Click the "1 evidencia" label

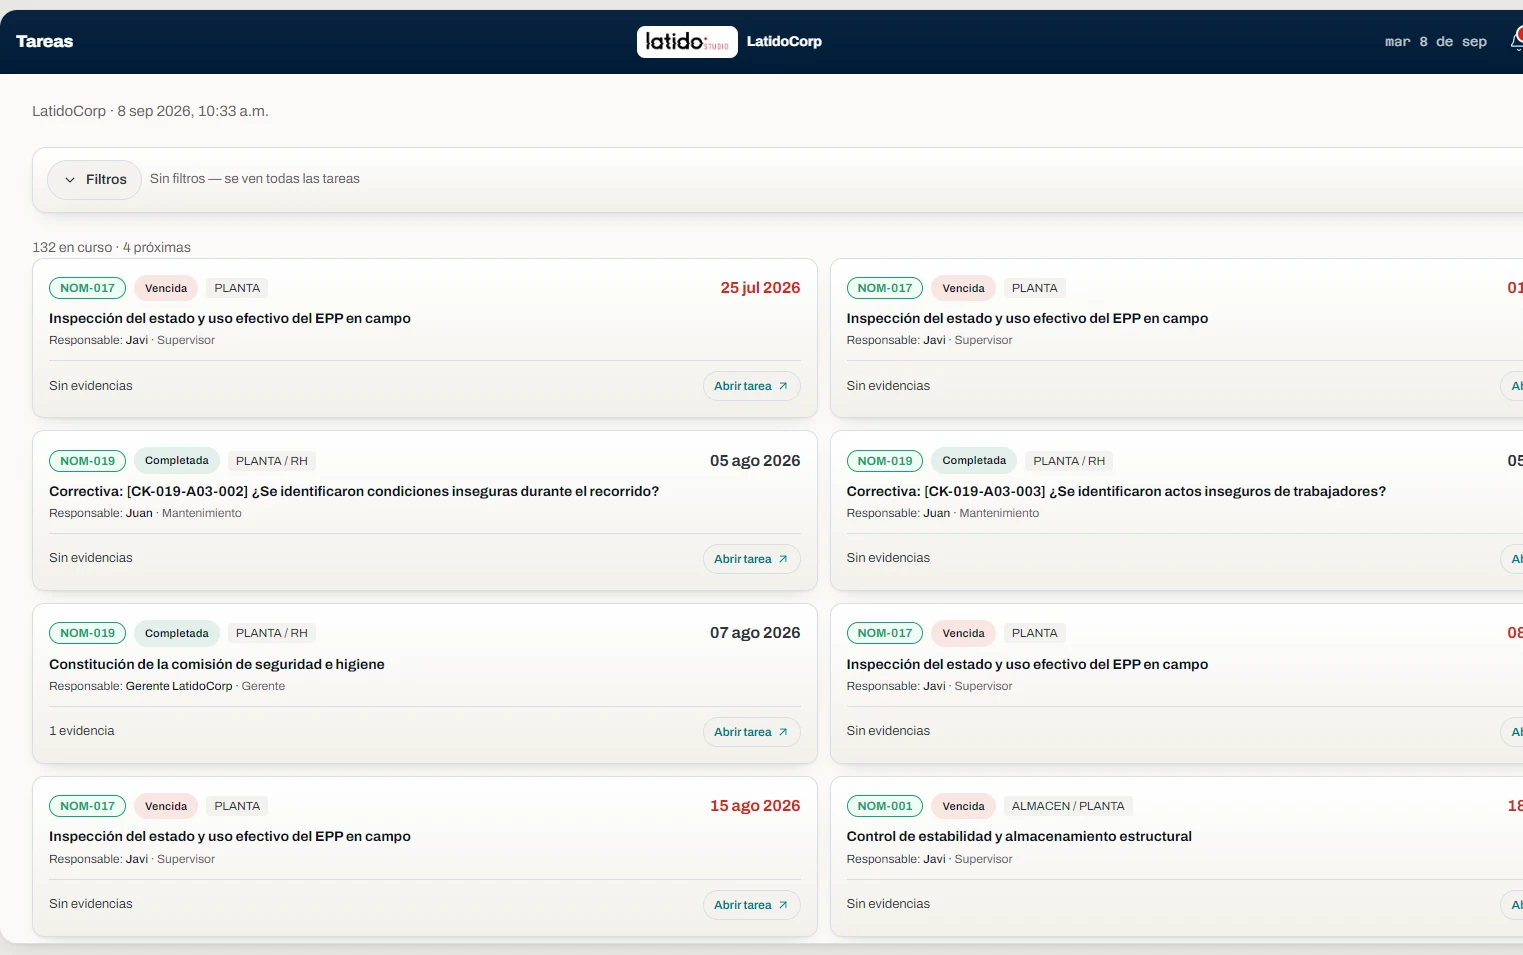82,731
